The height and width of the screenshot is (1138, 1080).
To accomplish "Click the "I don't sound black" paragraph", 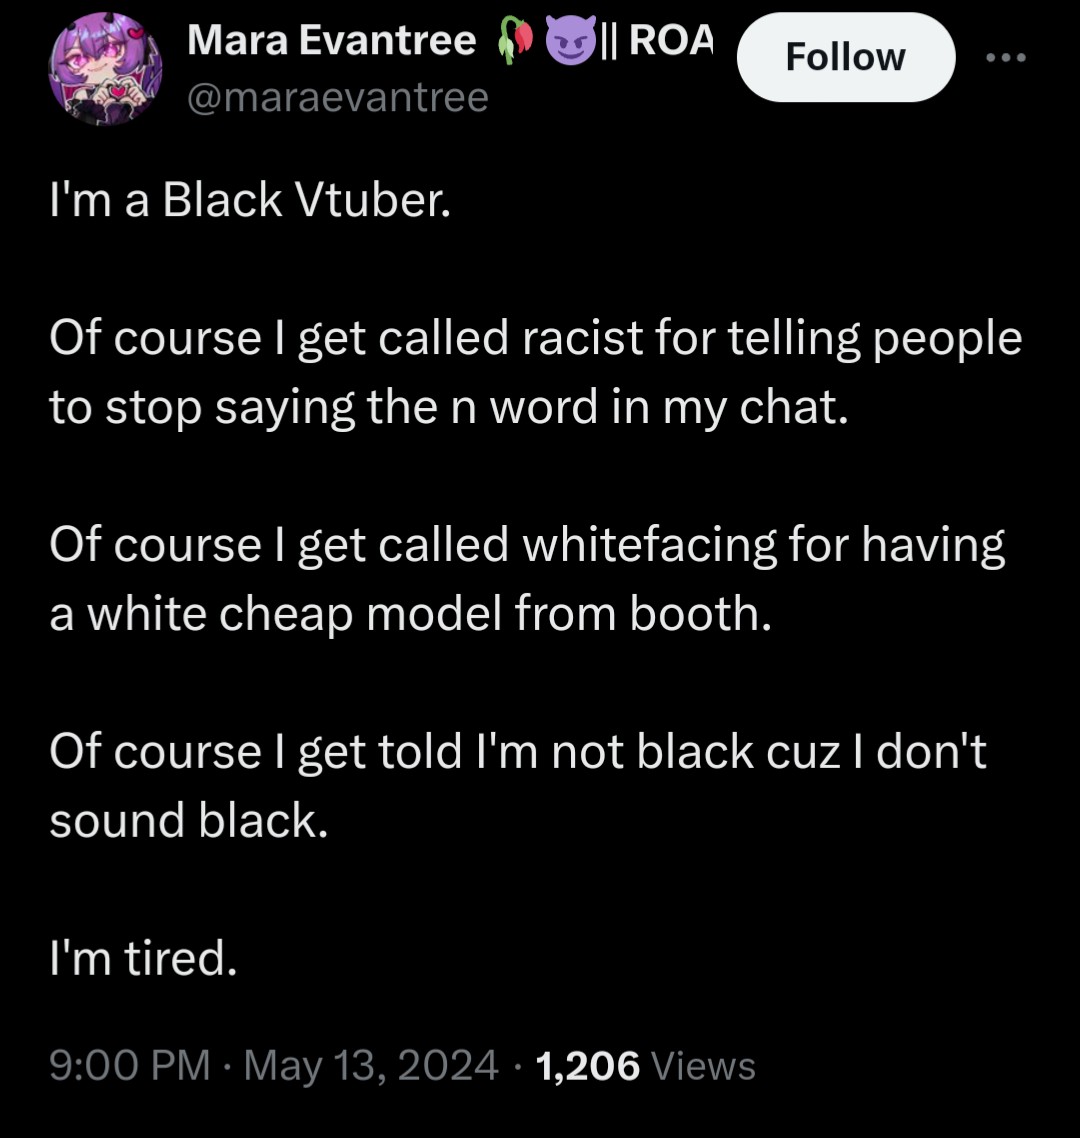I will [x=518, y=785].
